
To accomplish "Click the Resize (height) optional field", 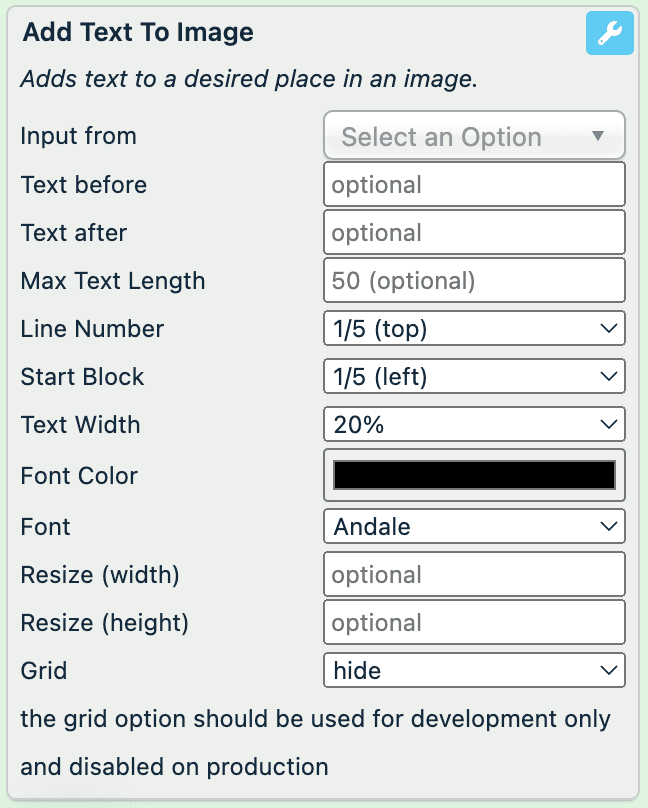I will tap(473, 622).
